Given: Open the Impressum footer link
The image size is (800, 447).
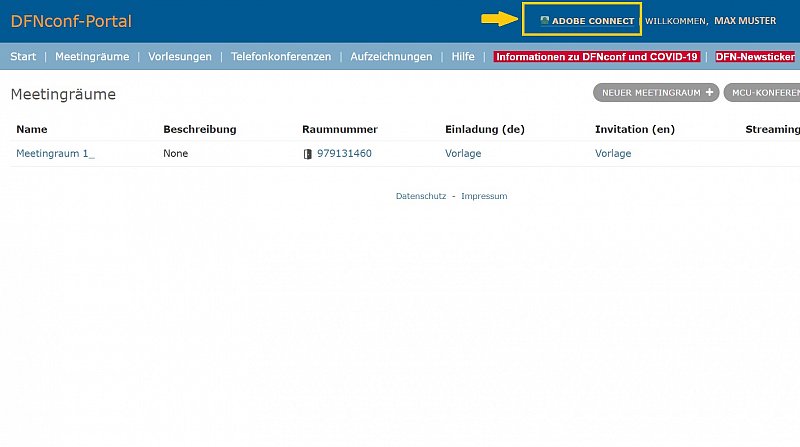Looking at the screenshot, I should [484, 196].
